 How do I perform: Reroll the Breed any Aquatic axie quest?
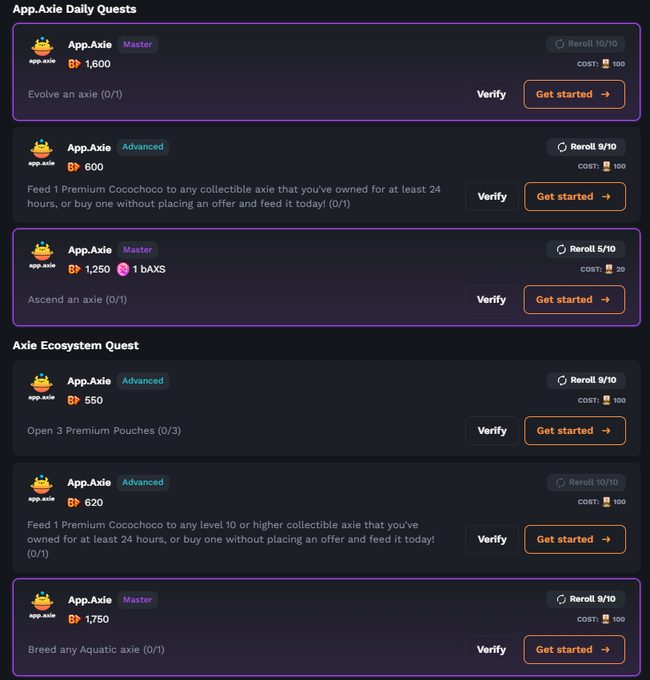tap(585, 599)
